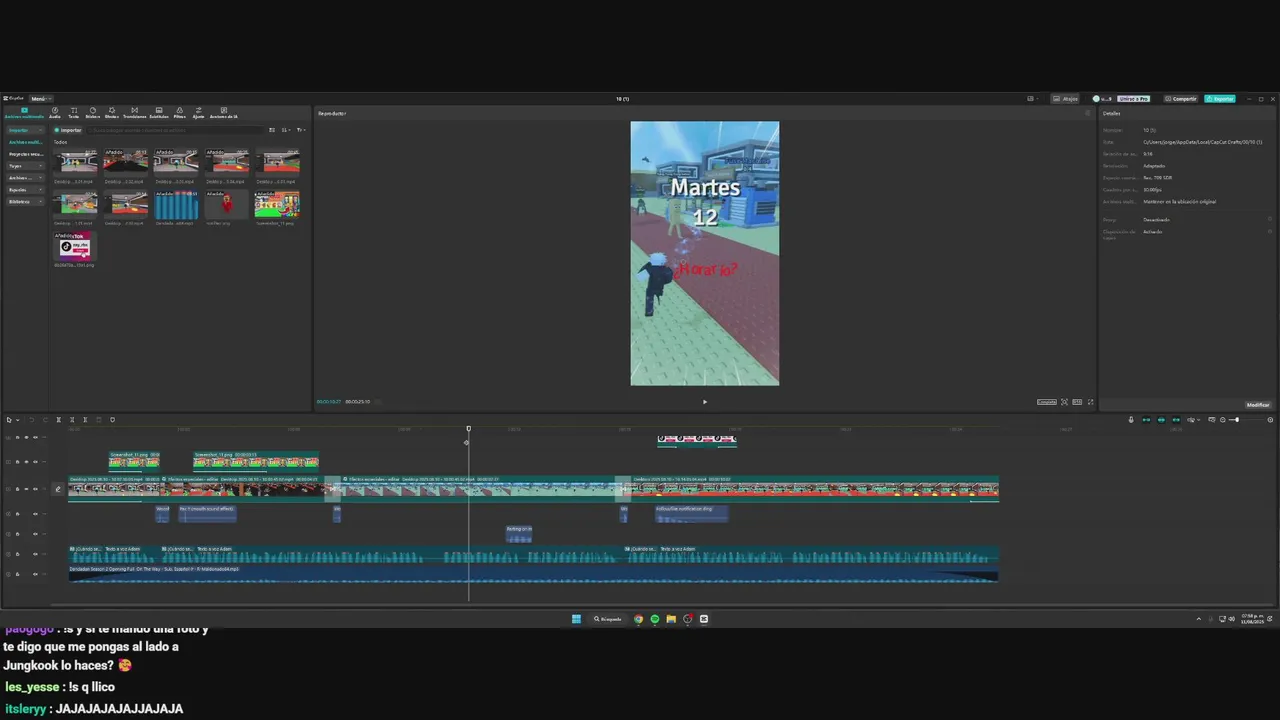Open the Menú dropdown

41,99
